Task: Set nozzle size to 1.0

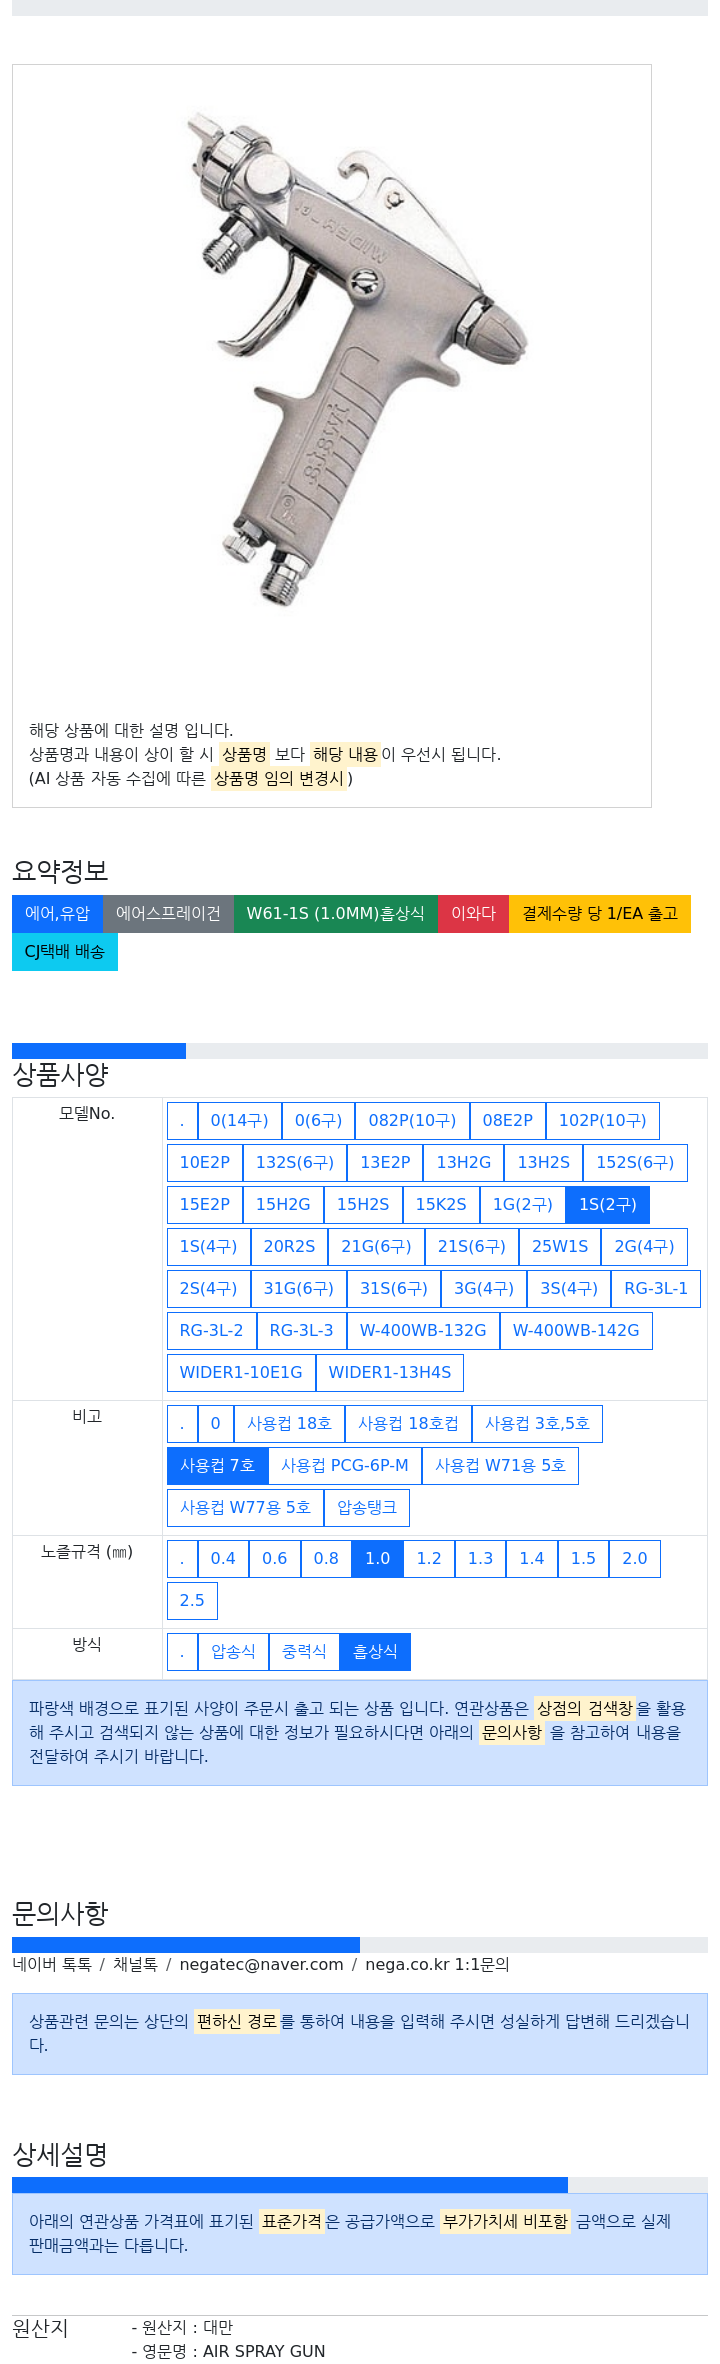Action: pos(378,1559)
